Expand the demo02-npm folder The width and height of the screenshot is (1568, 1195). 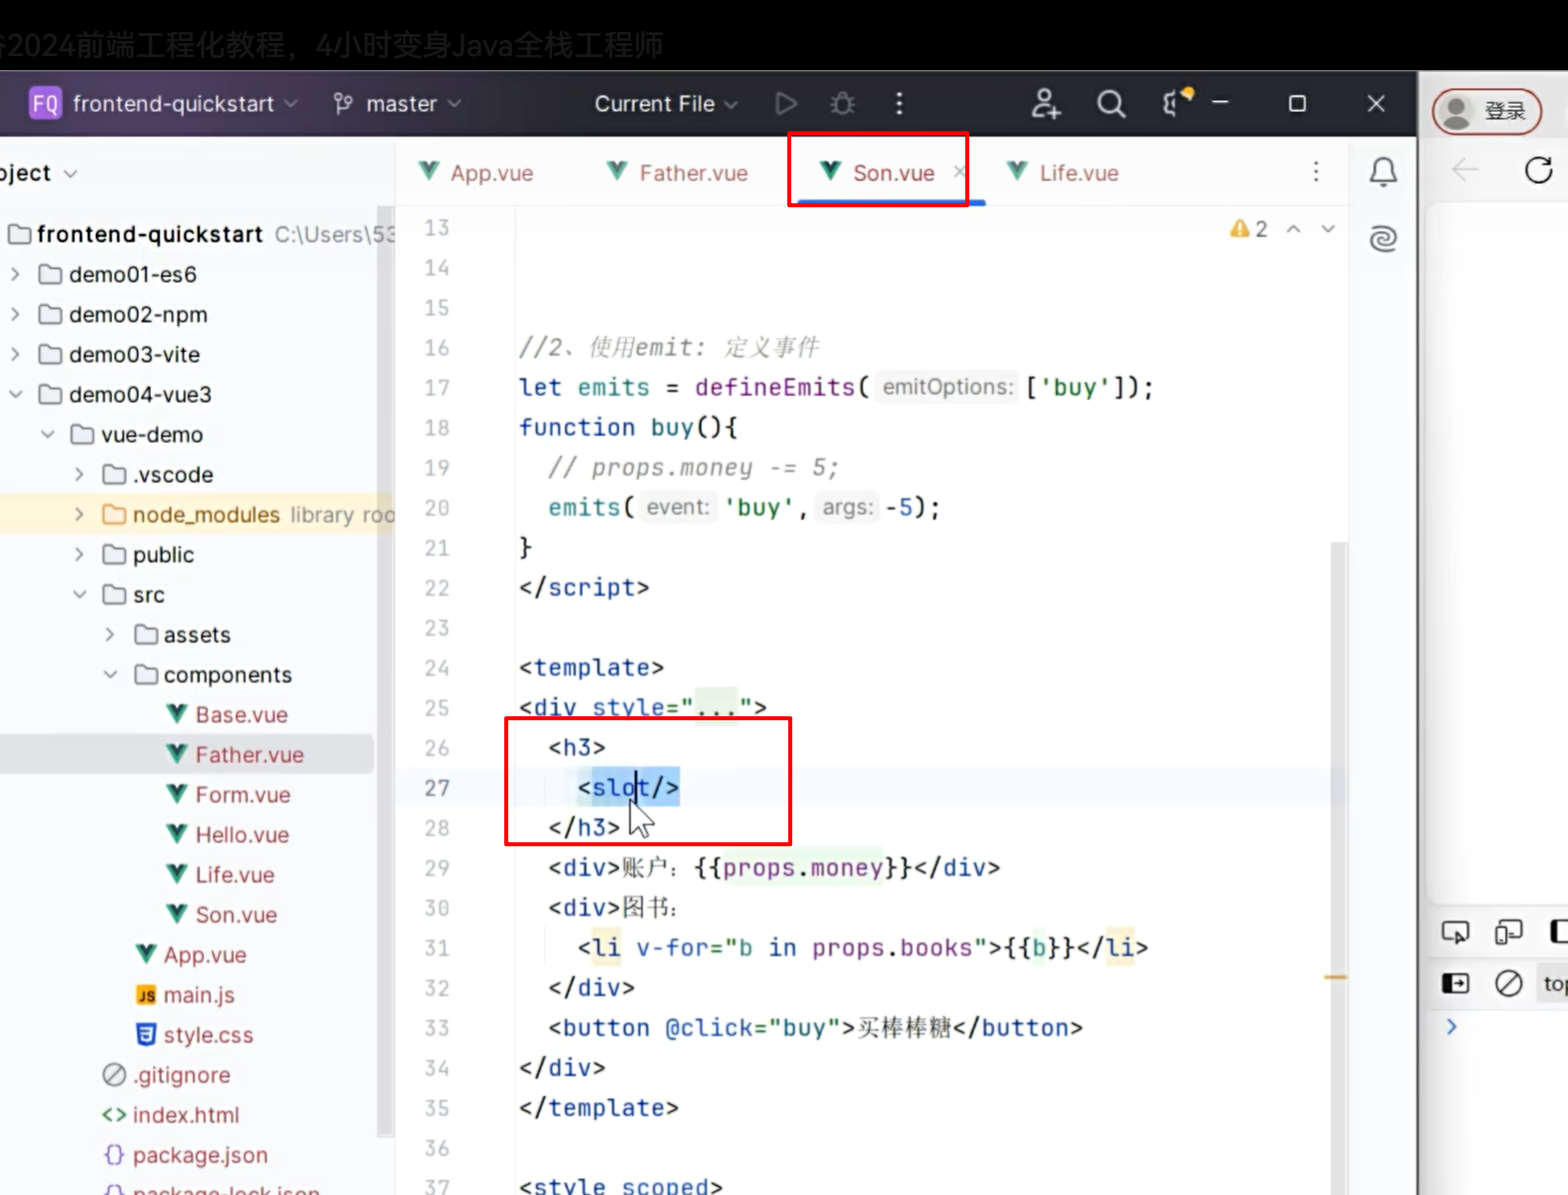point(15,314)
